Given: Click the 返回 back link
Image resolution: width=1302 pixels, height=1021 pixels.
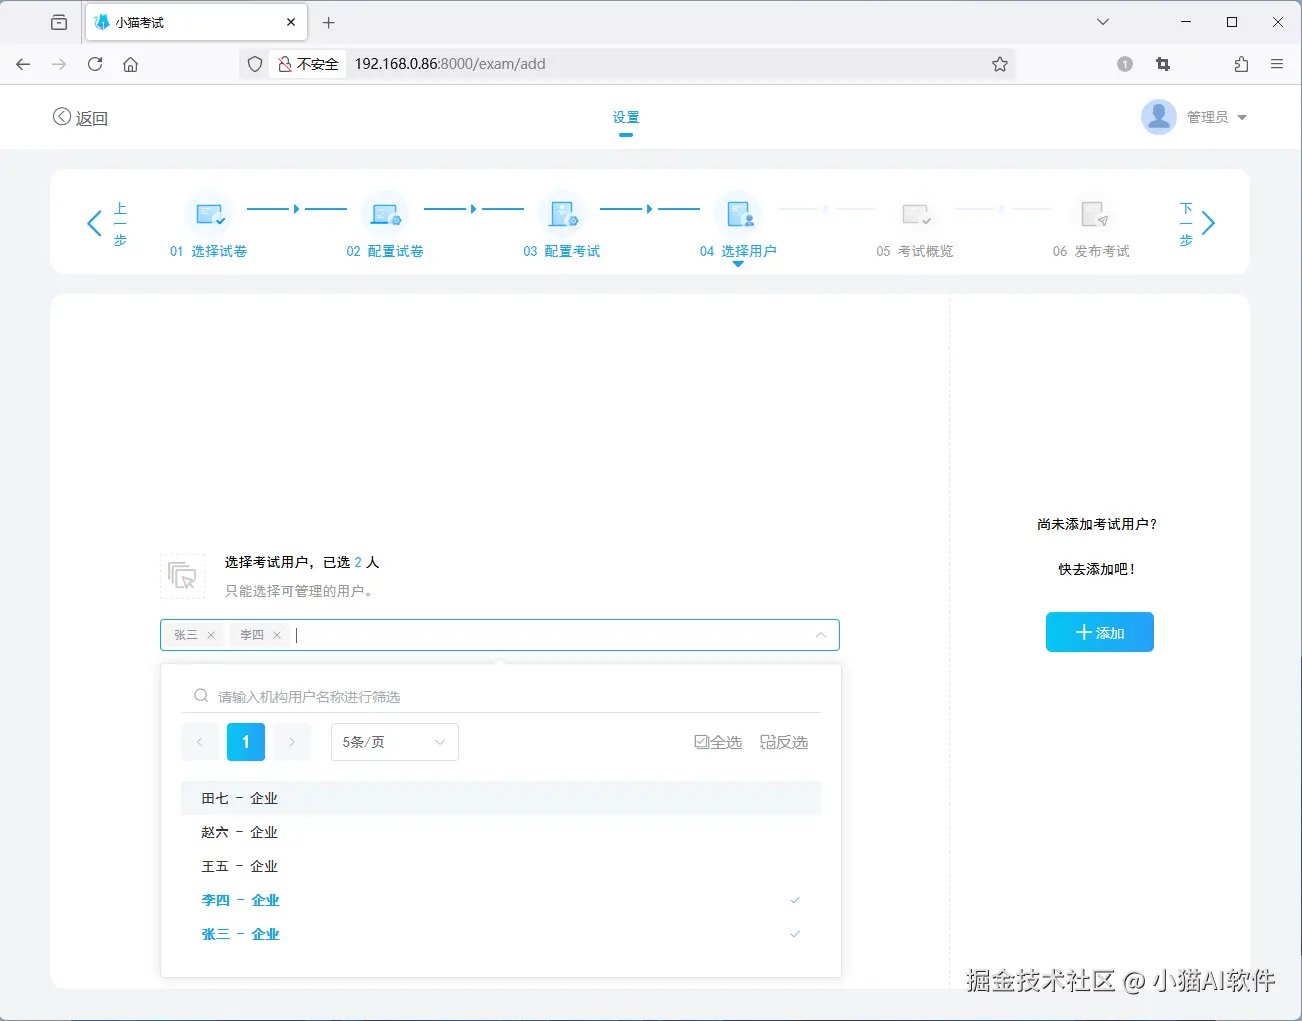Looking at the screenshot, I should click(x=80, y=117).
